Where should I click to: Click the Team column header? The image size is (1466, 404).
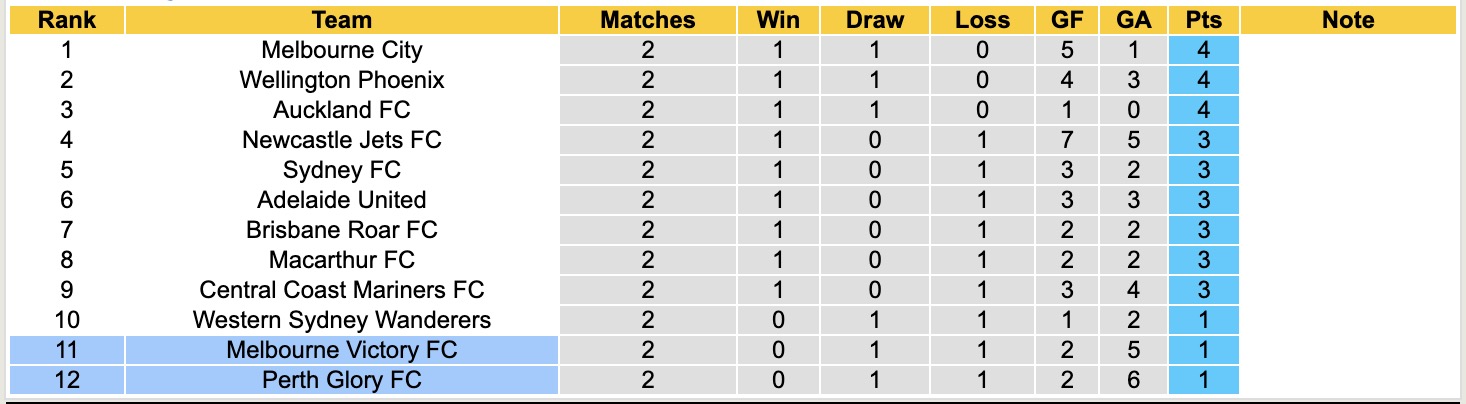(341, 20)
